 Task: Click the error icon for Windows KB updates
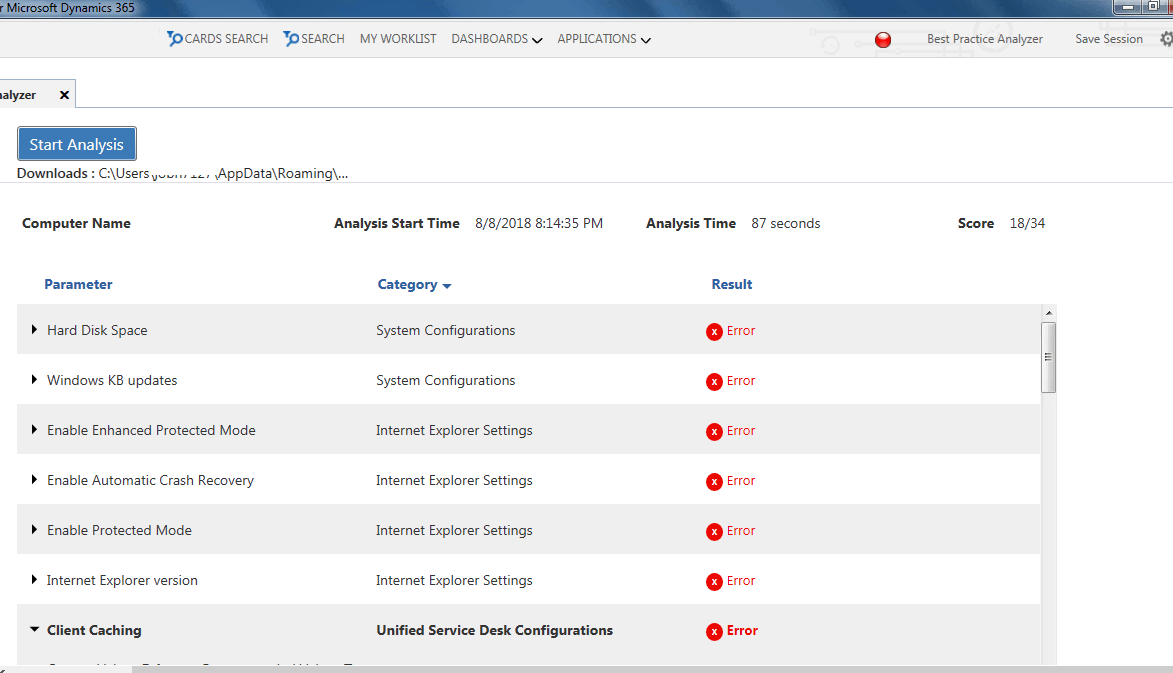coord(714,381)
